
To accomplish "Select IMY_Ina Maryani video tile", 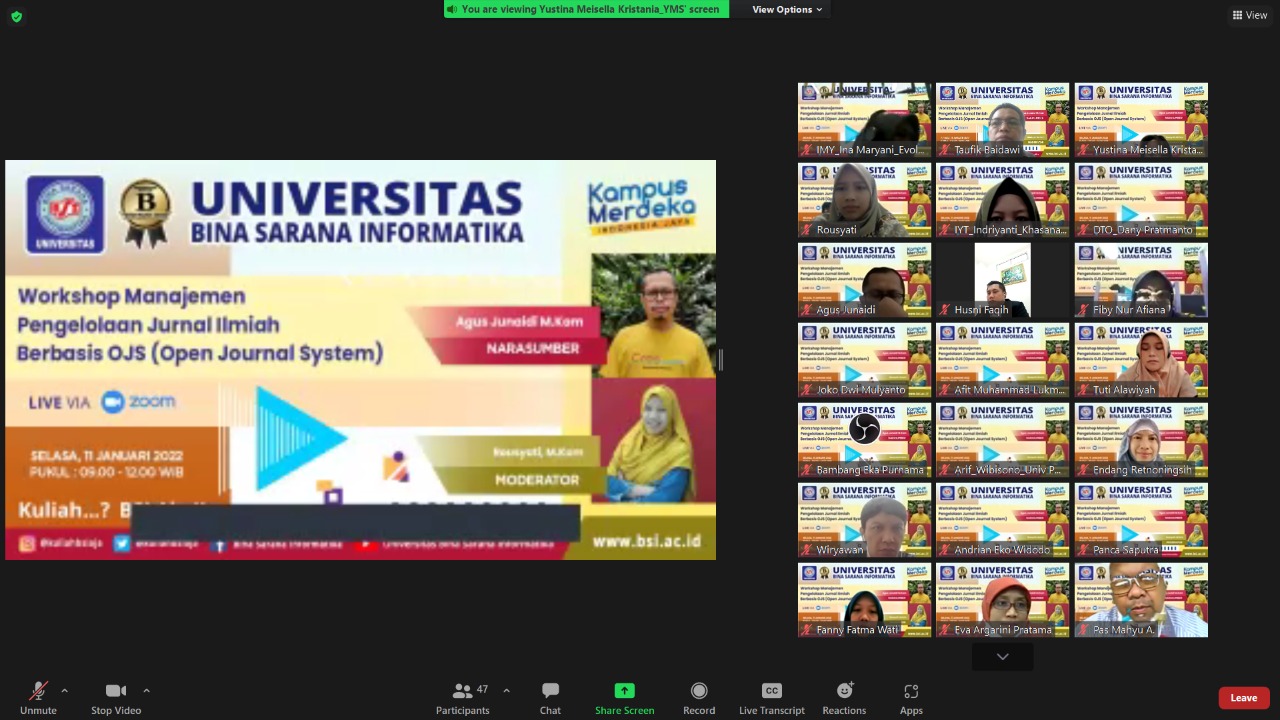I will 864,120.
